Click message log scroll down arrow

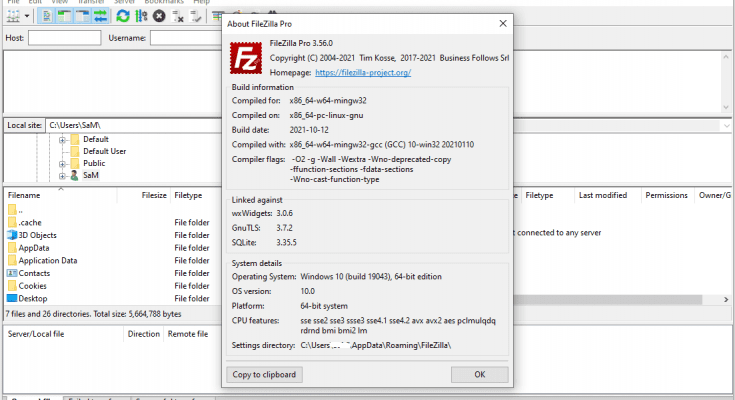[726, 107]
